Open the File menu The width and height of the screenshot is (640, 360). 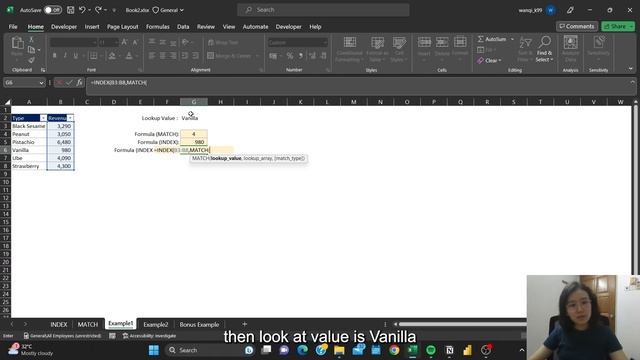click(13, 27)
